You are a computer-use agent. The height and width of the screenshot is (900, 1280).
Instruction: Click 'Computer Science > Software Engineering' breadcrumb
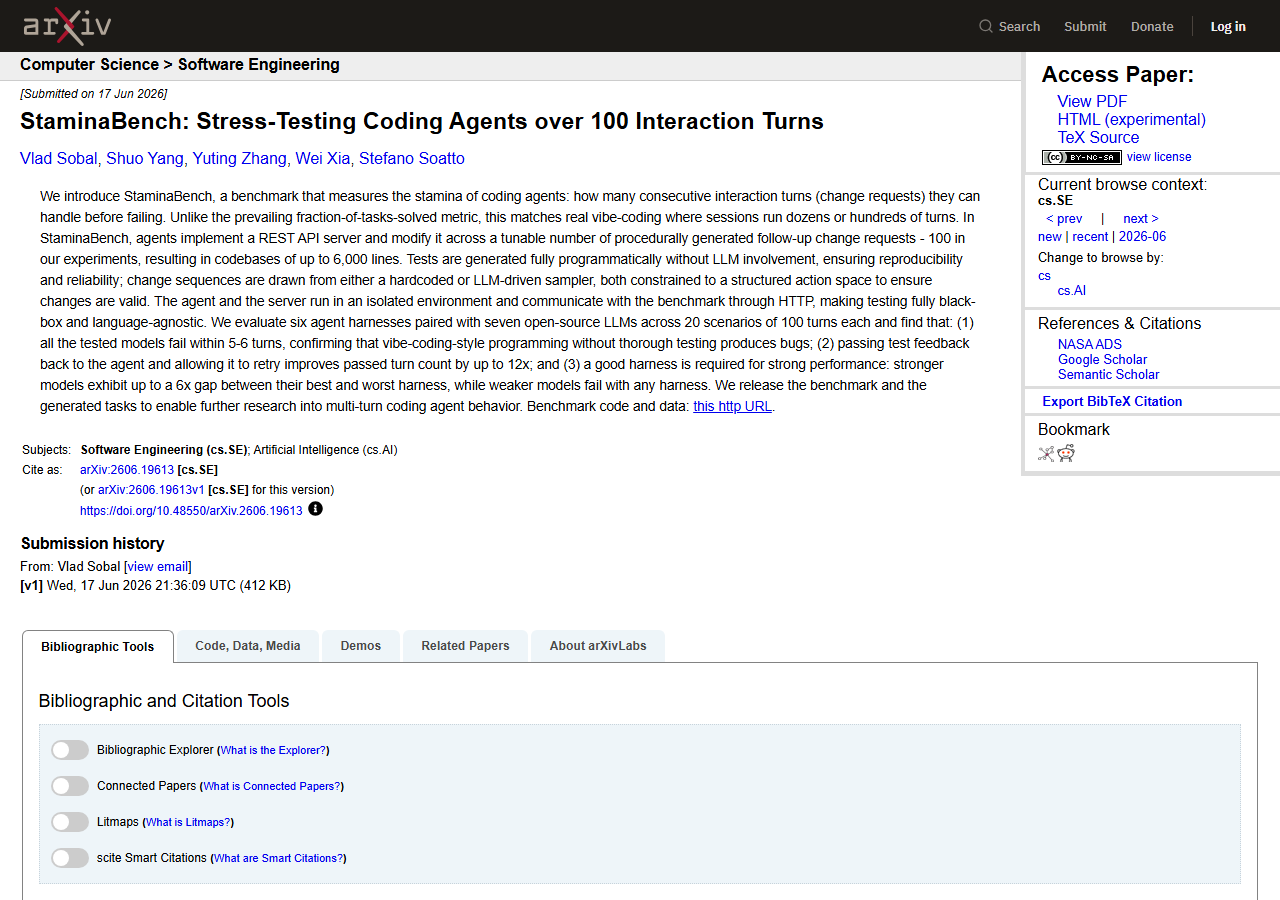180,65
